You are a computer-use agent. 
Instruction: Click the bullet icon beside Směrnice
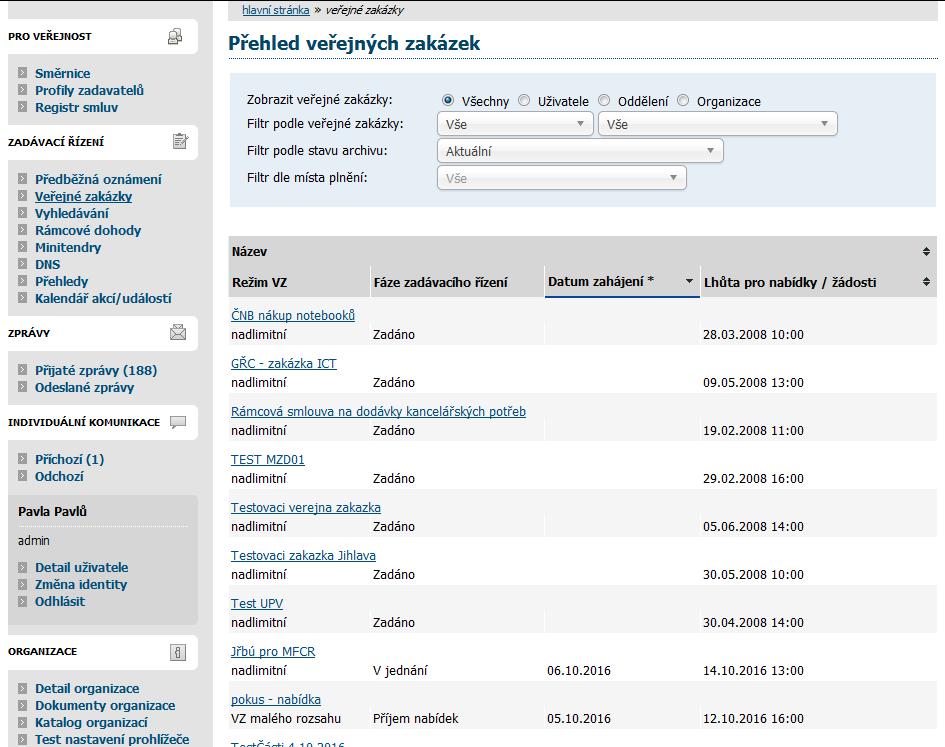(22, 73)
